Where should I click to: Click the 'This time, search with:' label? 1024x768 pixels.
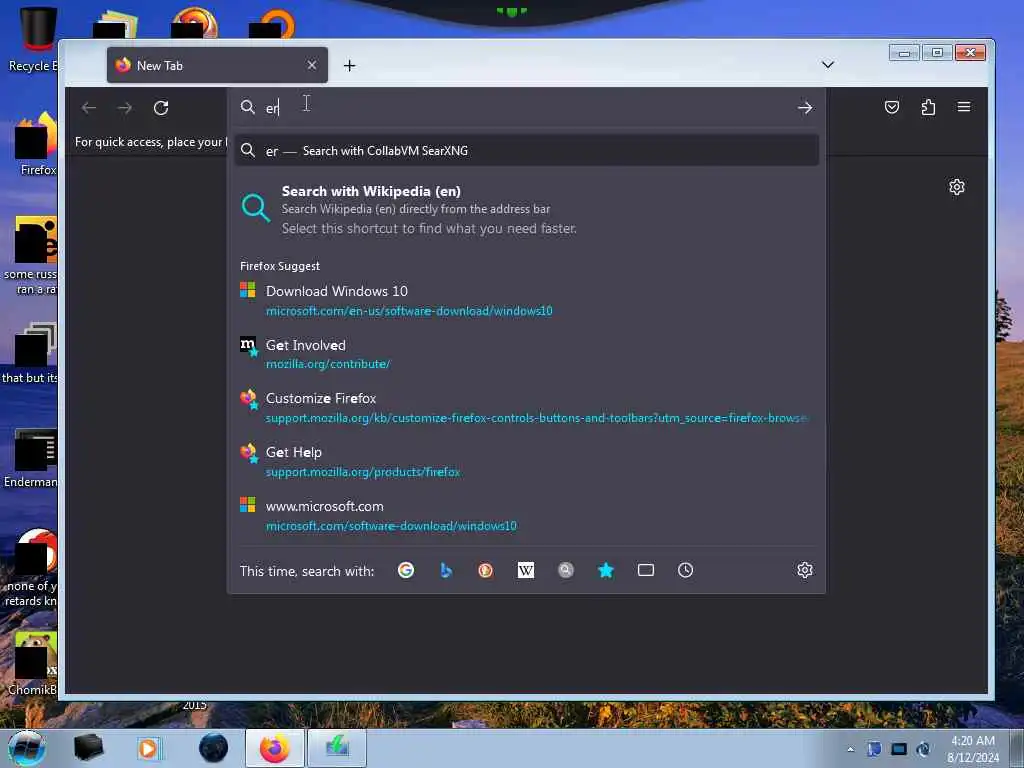pyautogui.click(x=307, y=571)
